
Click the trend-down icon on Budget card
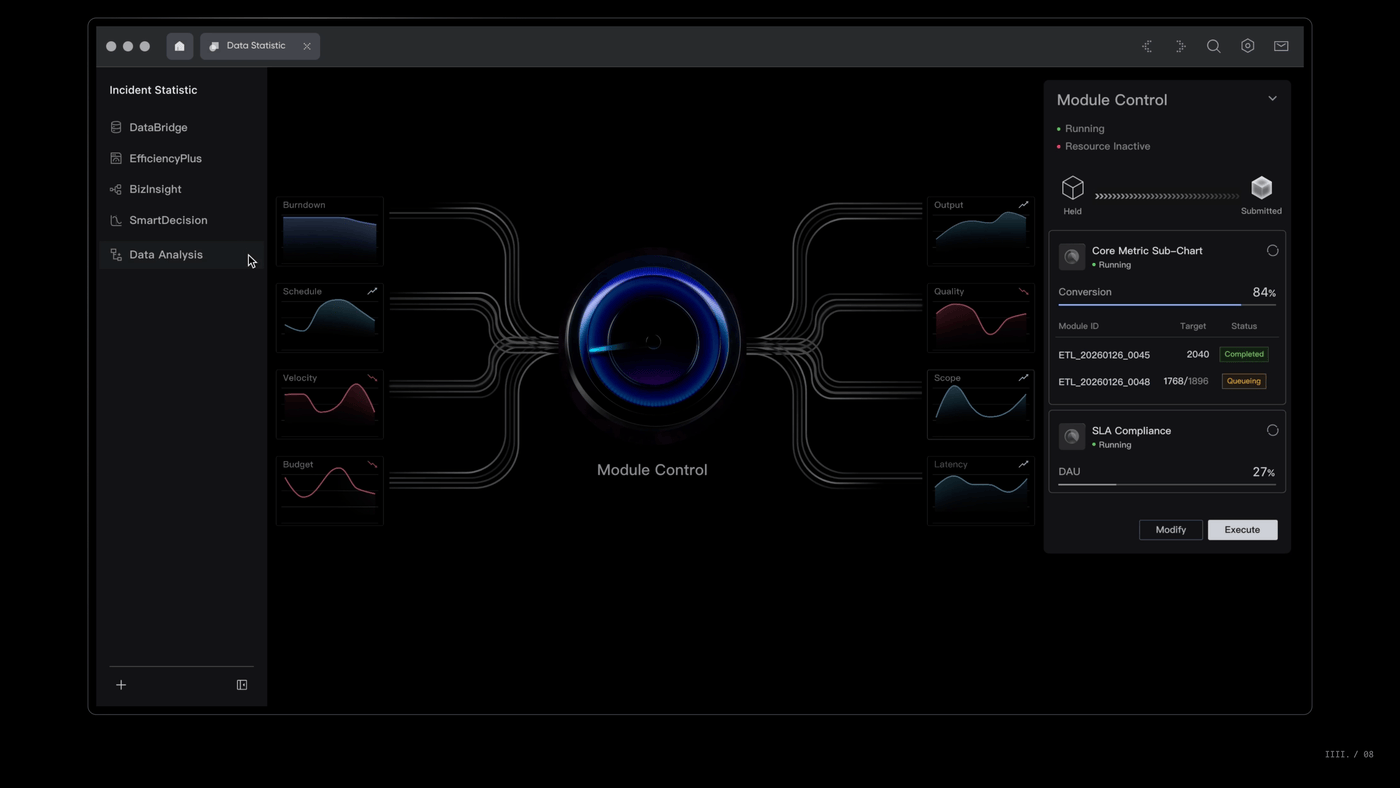coord(372,464)
